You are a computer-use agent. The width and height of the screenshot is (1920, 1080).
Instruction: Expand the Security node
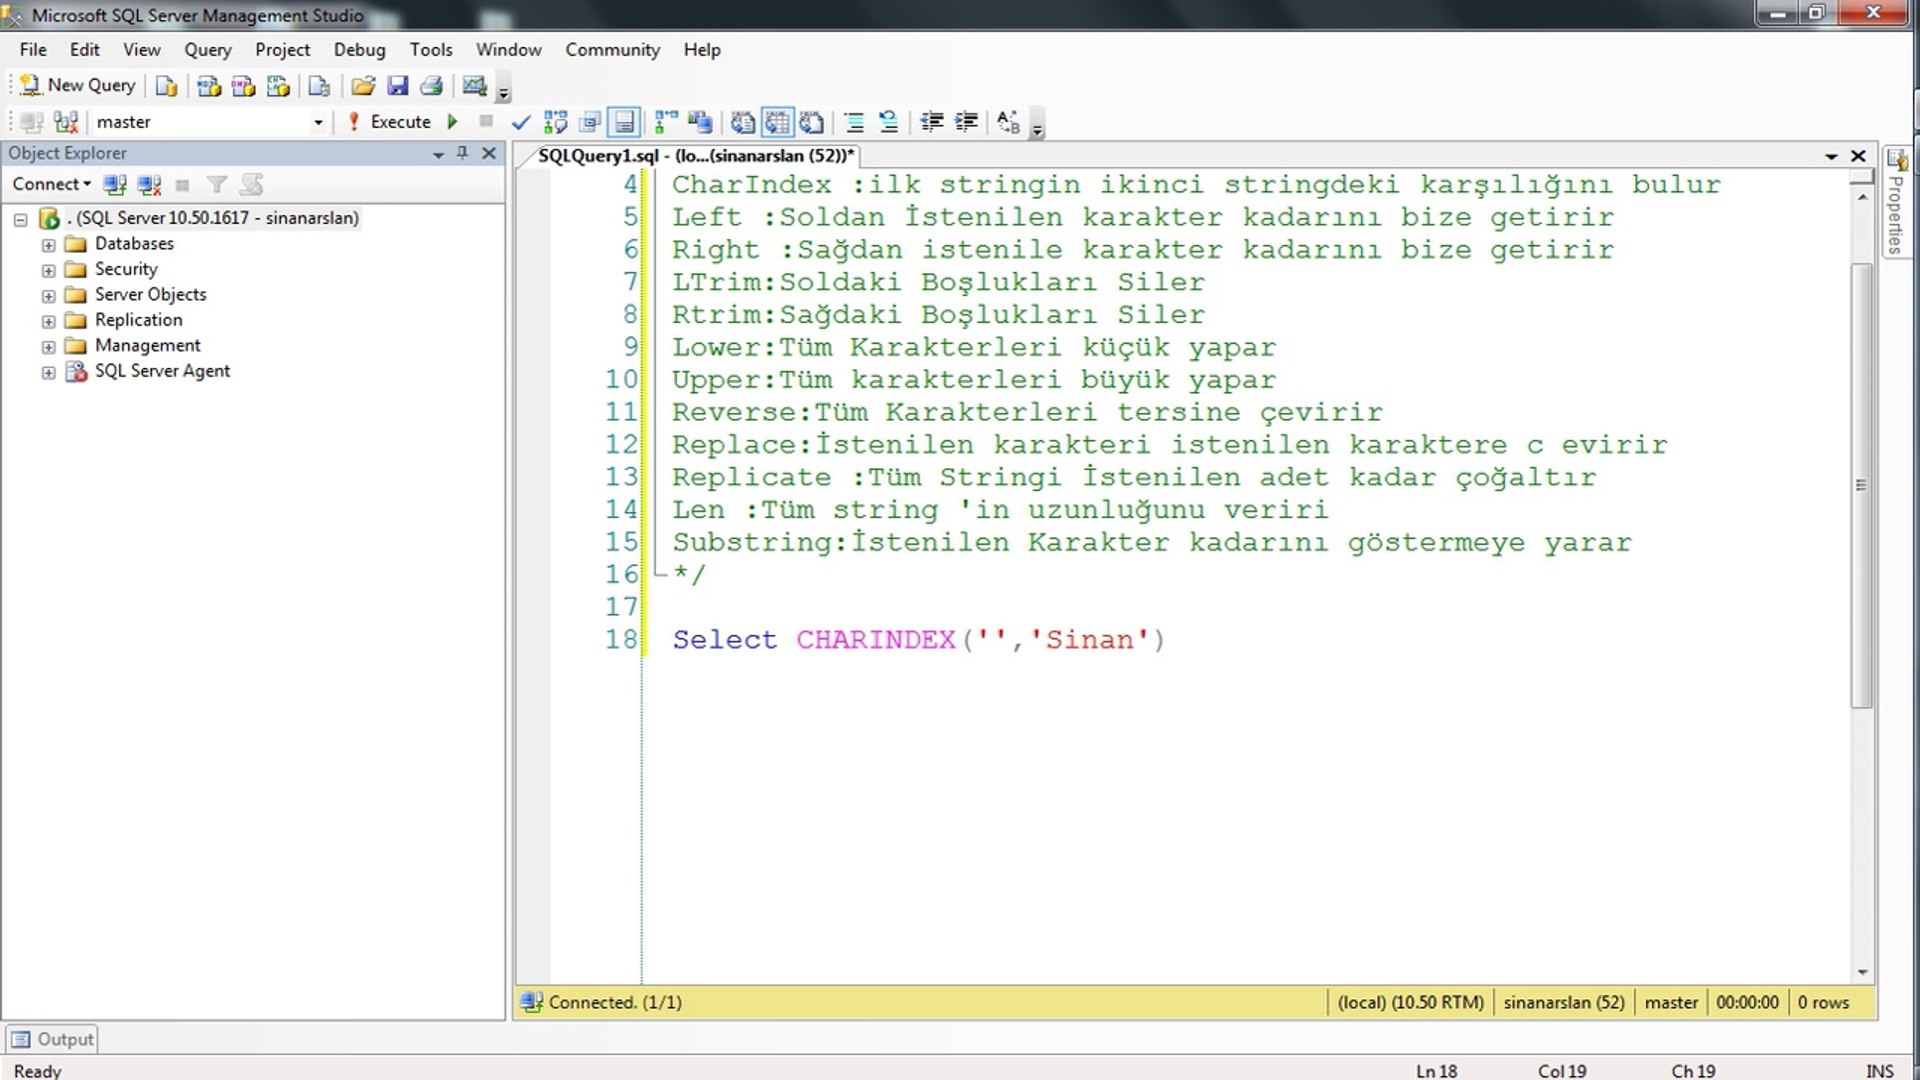48,271
